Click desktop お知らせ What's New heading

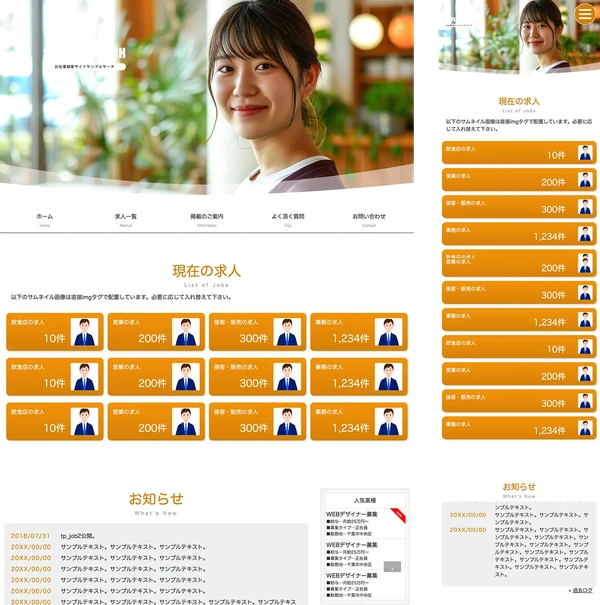tap(156, 503)
